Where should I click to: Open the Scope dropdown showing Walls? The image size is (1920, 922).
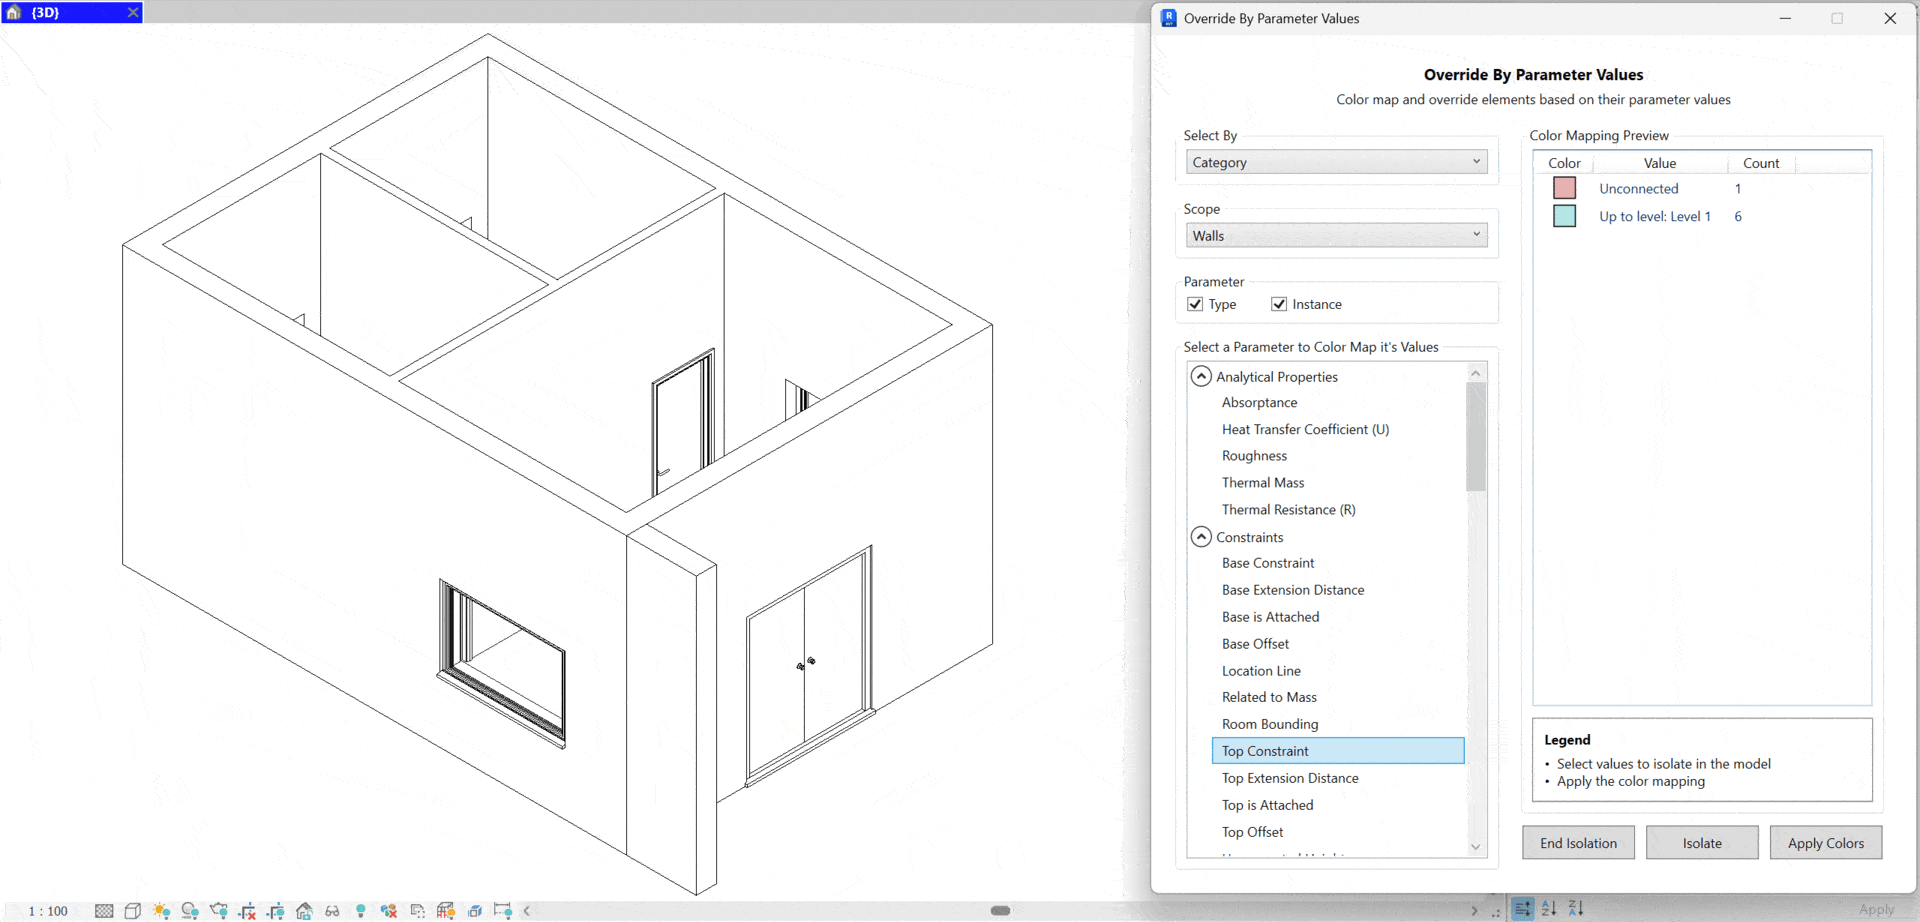point(1336,234)
